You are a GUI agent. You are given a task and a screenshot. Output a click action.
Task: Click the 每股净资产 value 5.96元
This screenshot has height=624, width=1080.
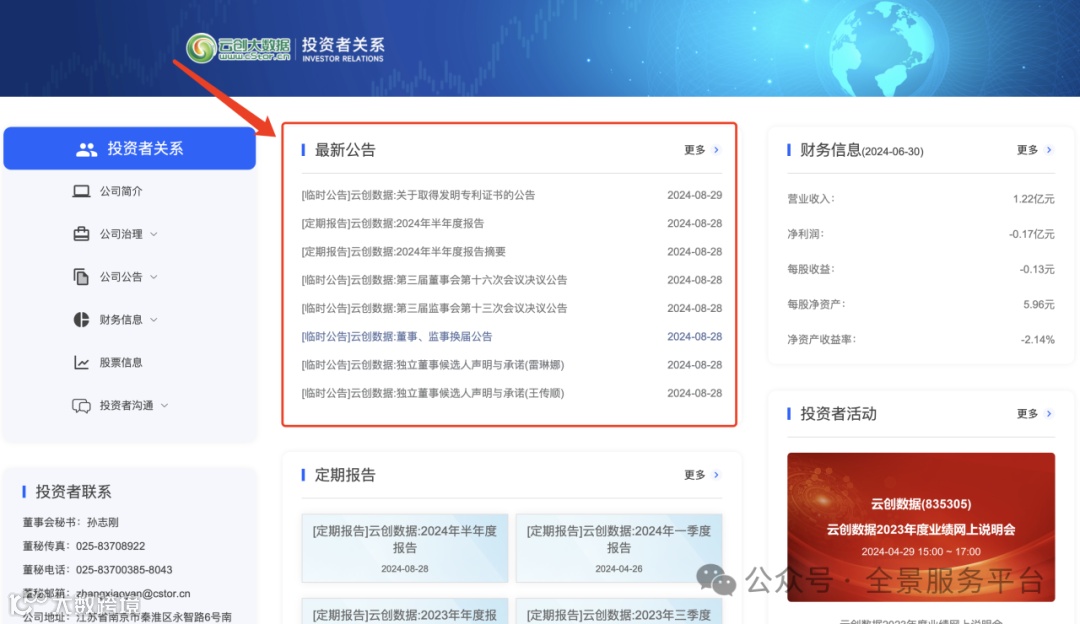point(1039,304)
